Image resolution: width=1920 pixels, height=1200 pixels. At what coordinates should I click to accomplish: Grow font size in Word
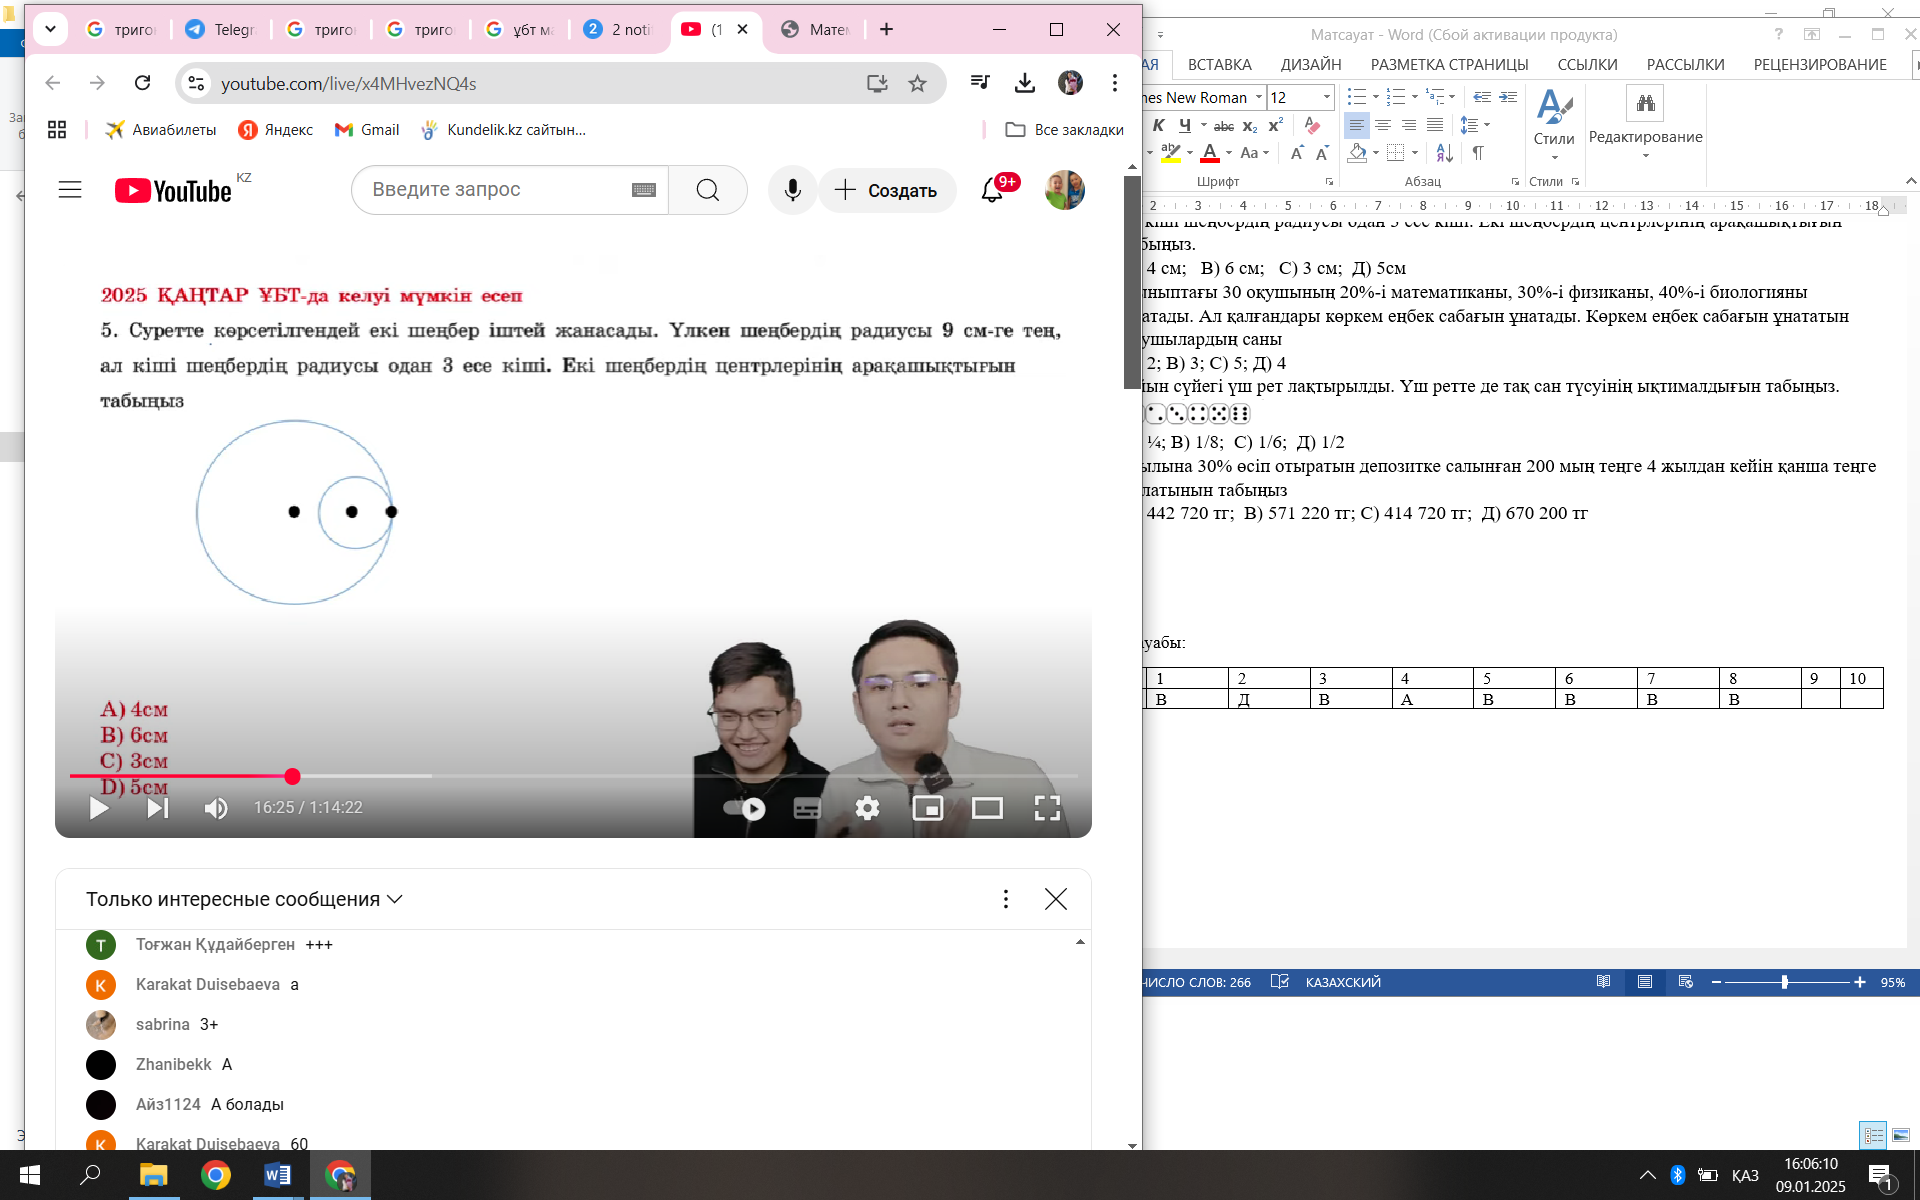click(x=1297, y=153)
